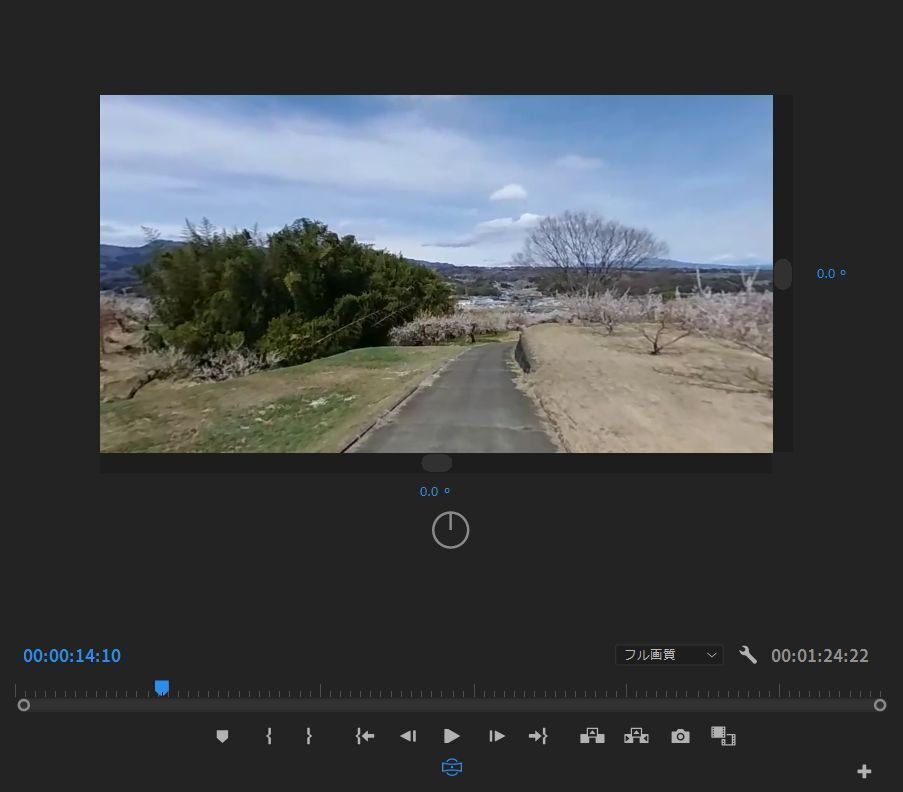This screenshot has height=792, width=903.
Task: Open the button editor plus icon
Action: click(864, 771)
